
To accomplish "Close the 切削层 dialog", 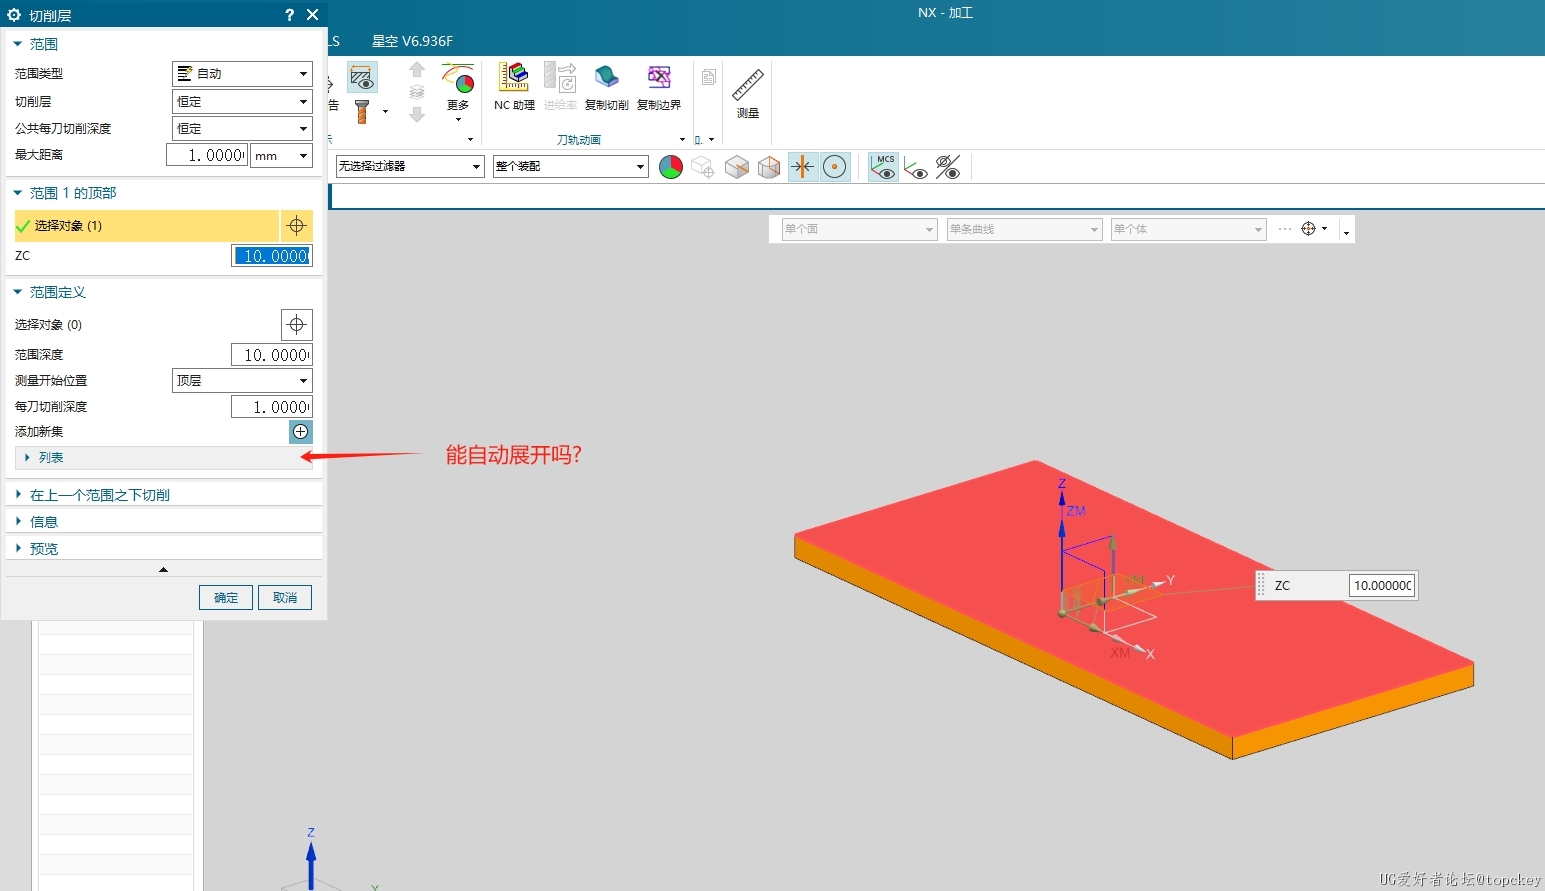I will (313, 14).
